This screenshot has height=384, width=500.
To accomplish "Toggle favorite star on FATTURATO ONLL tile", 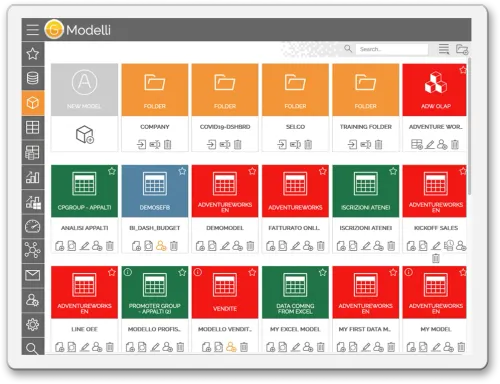I will pos(323,171).
